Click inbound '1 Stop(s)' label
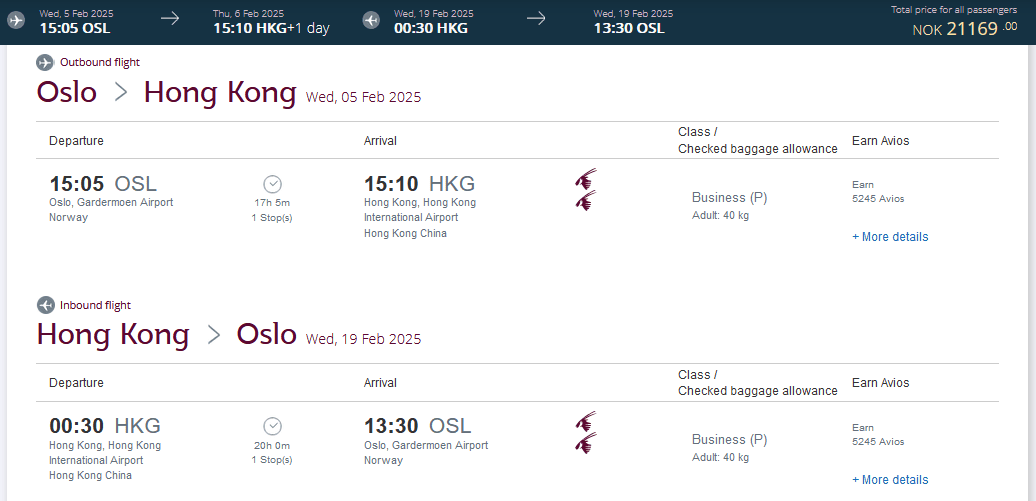Screen dimensions: 1036x501 tap(272, 460)
